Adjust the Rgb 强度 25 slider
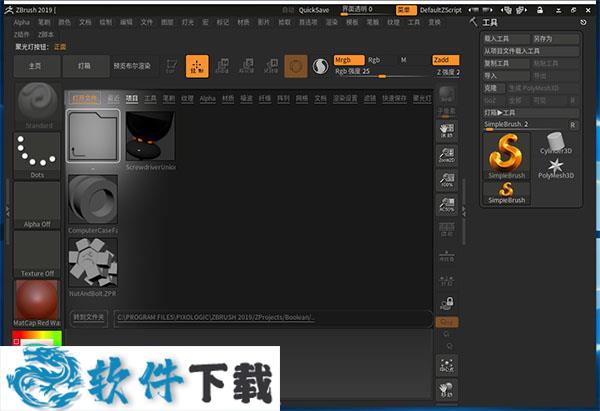The width and height of the screenshot is (600, 411). click(381, 73)
